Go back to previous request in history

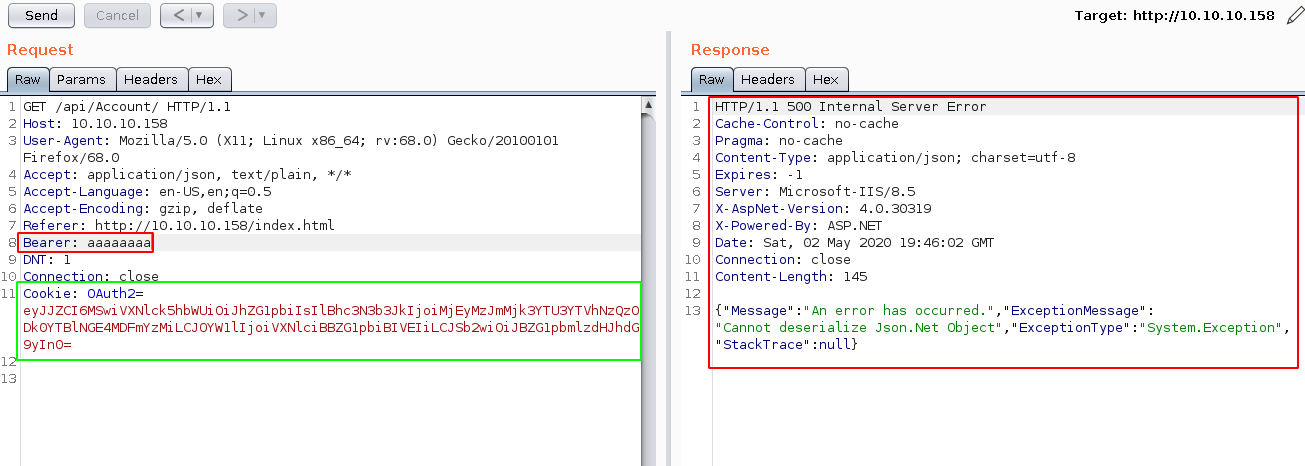pyautogui.click(x=176, y=15)
